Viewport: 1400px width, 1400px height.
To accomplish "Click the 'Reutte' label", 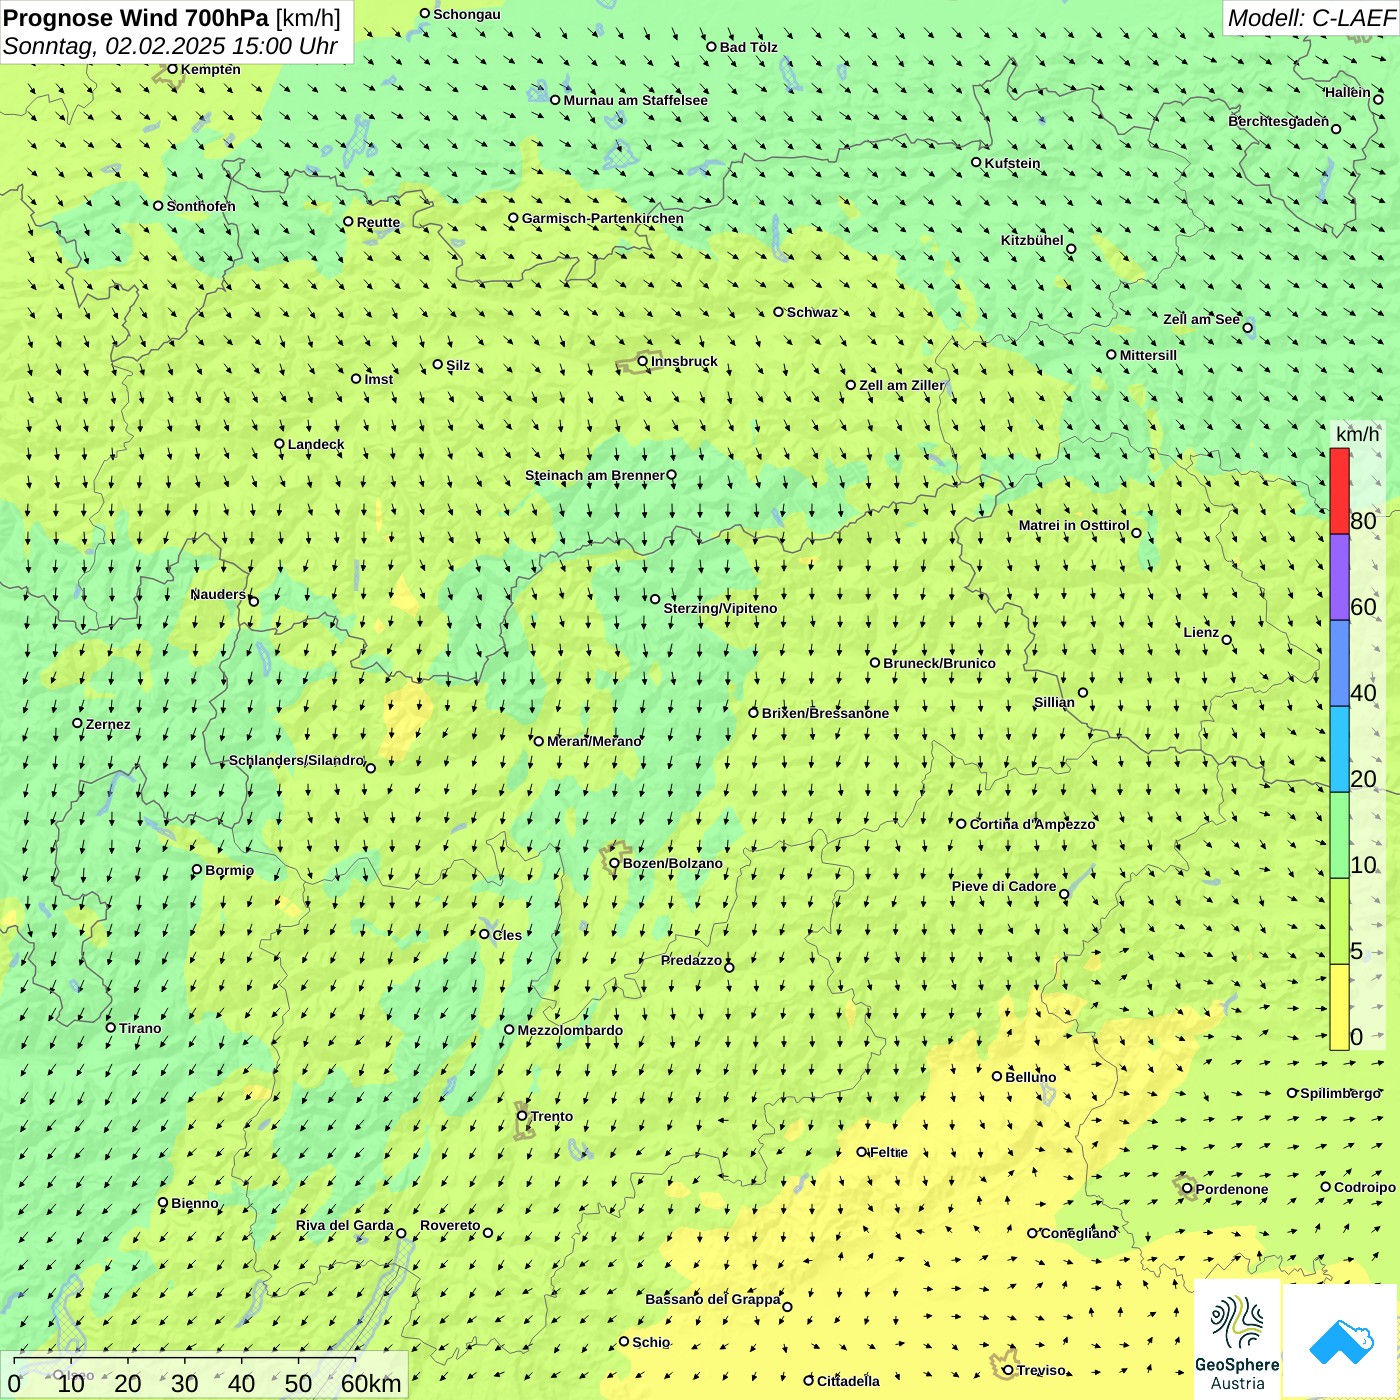I will (x=378, y=222).
